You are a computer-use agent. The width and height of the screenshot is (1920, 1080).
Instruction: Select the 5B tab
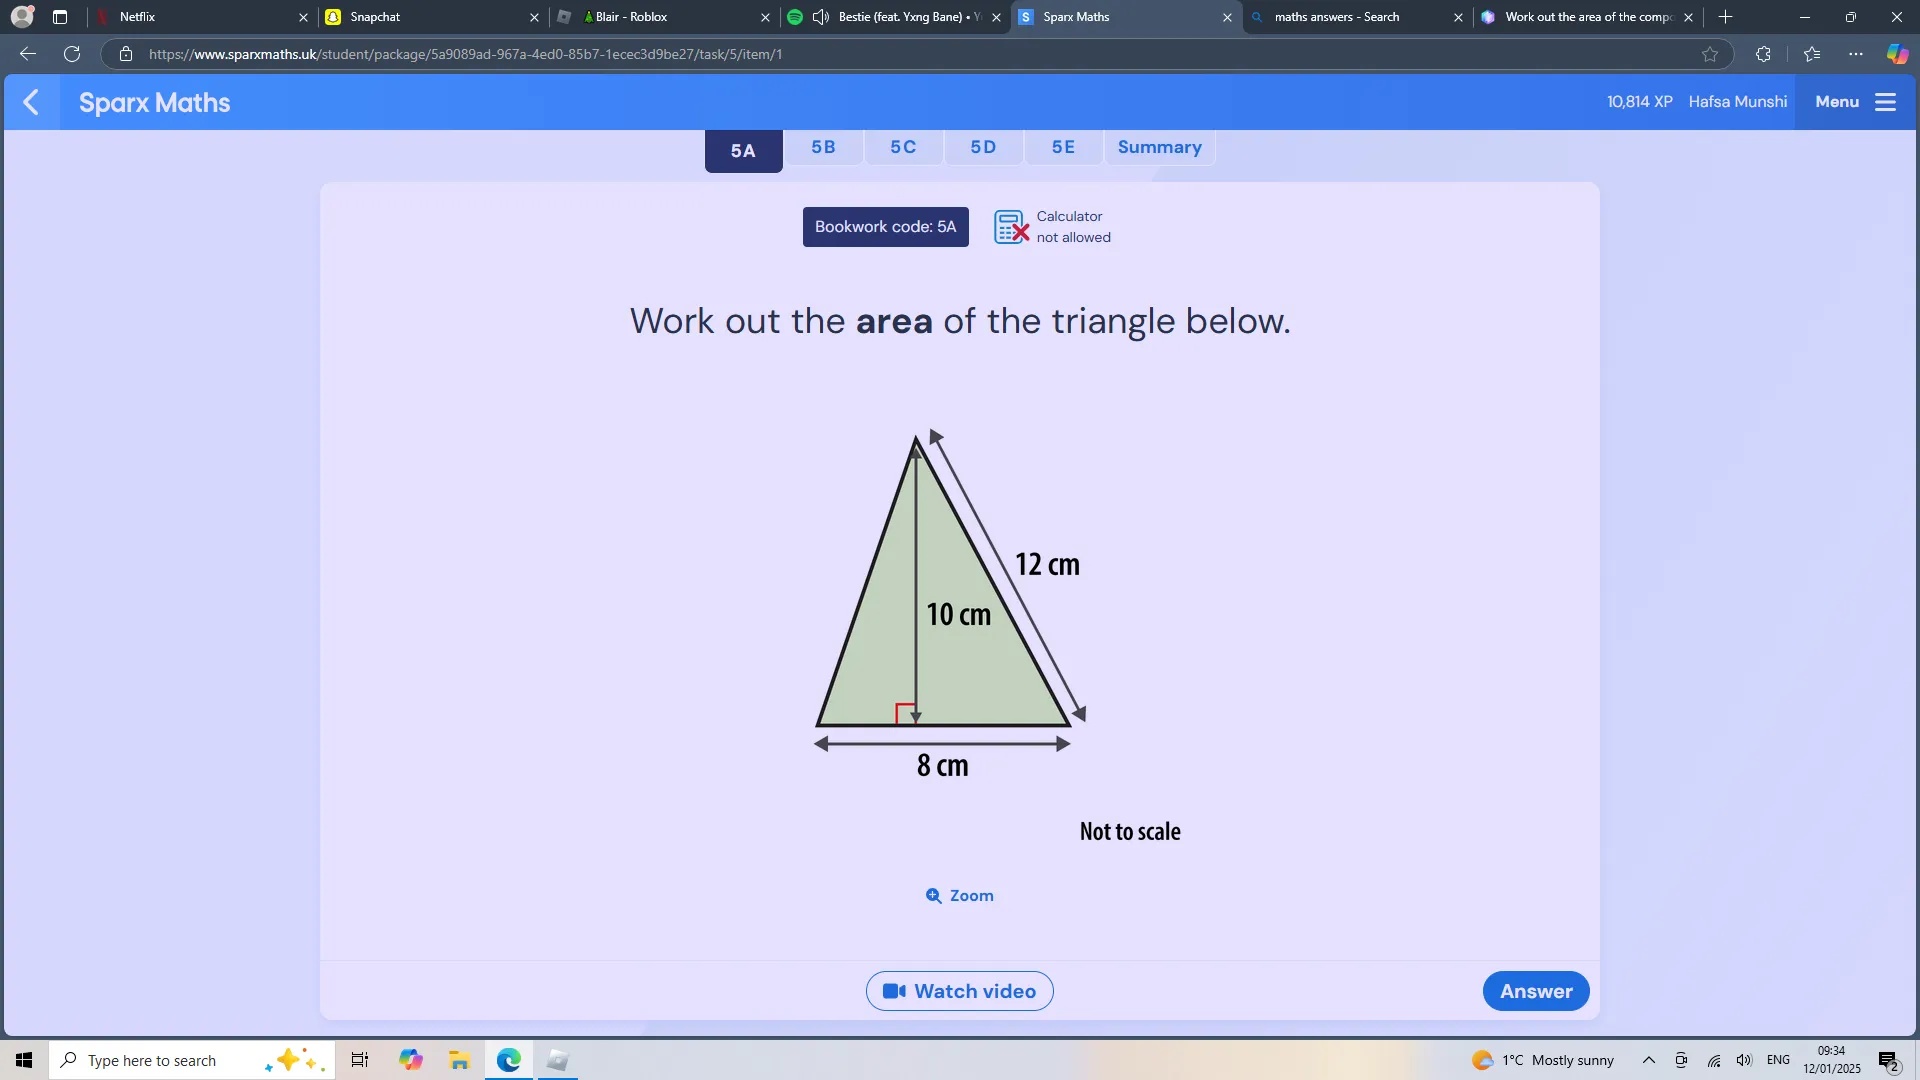tap(823, 147)
